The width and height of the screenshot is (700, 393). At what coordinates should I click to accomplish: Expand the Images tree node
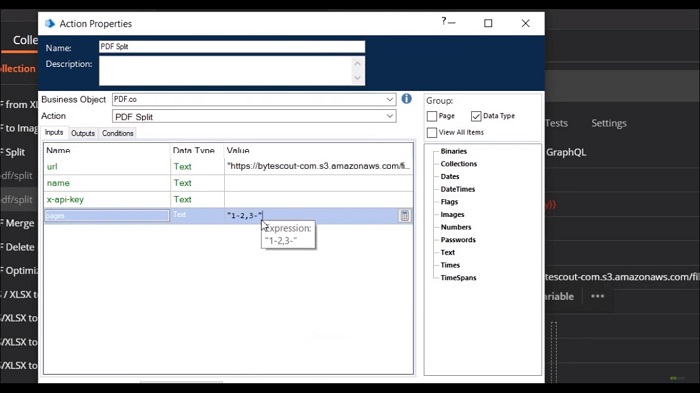tap(452, 214)
